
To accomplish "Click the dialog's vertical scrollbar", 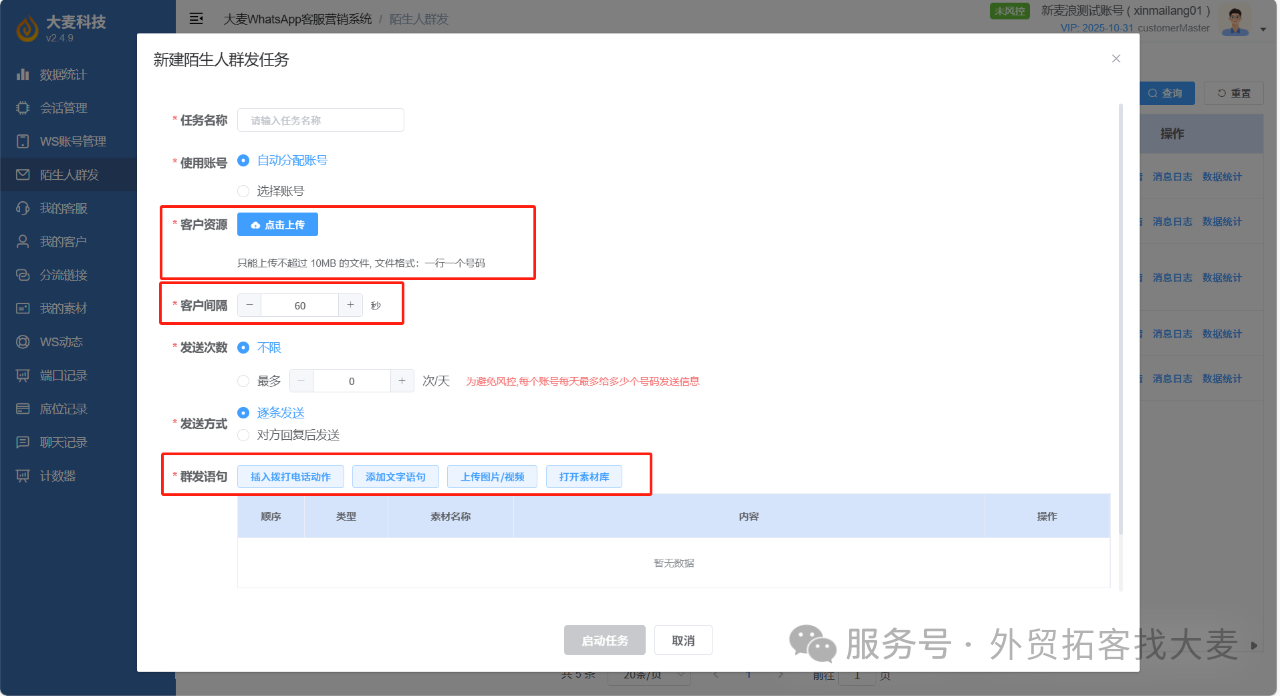I will pos(1120,320).
